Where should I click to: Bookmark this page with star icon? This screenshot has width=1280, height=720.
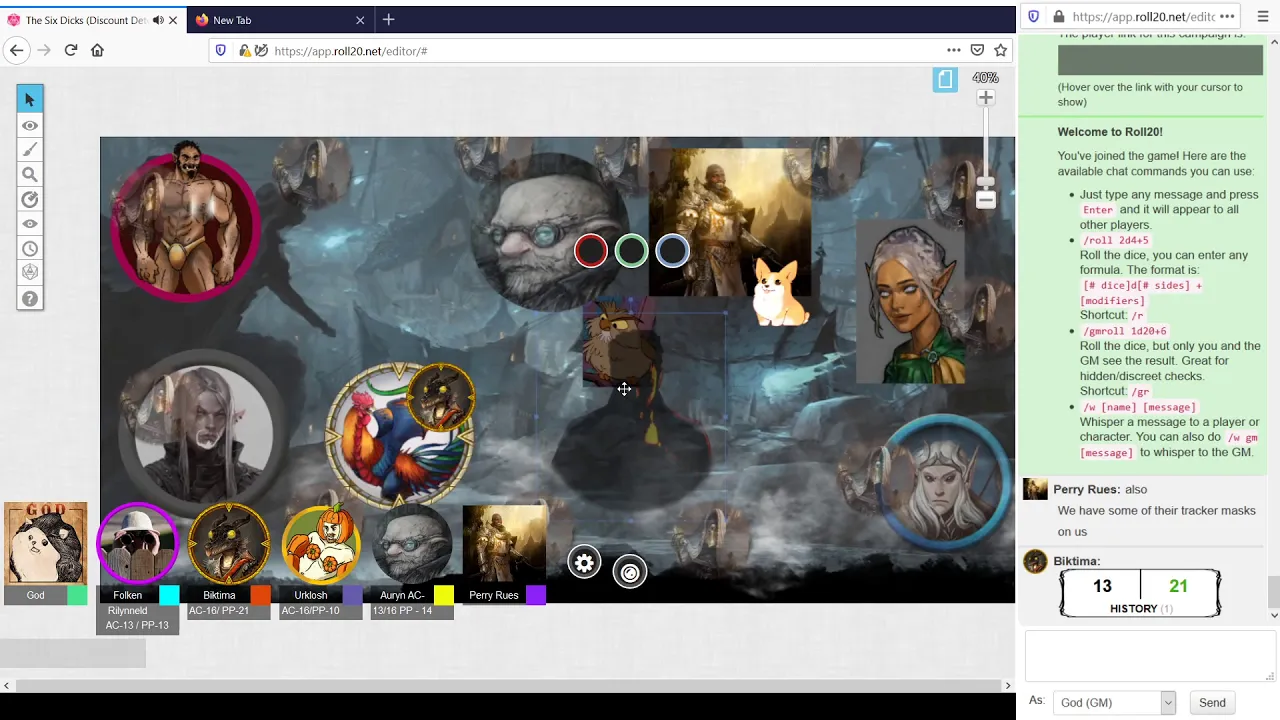tap(1000, 50)
